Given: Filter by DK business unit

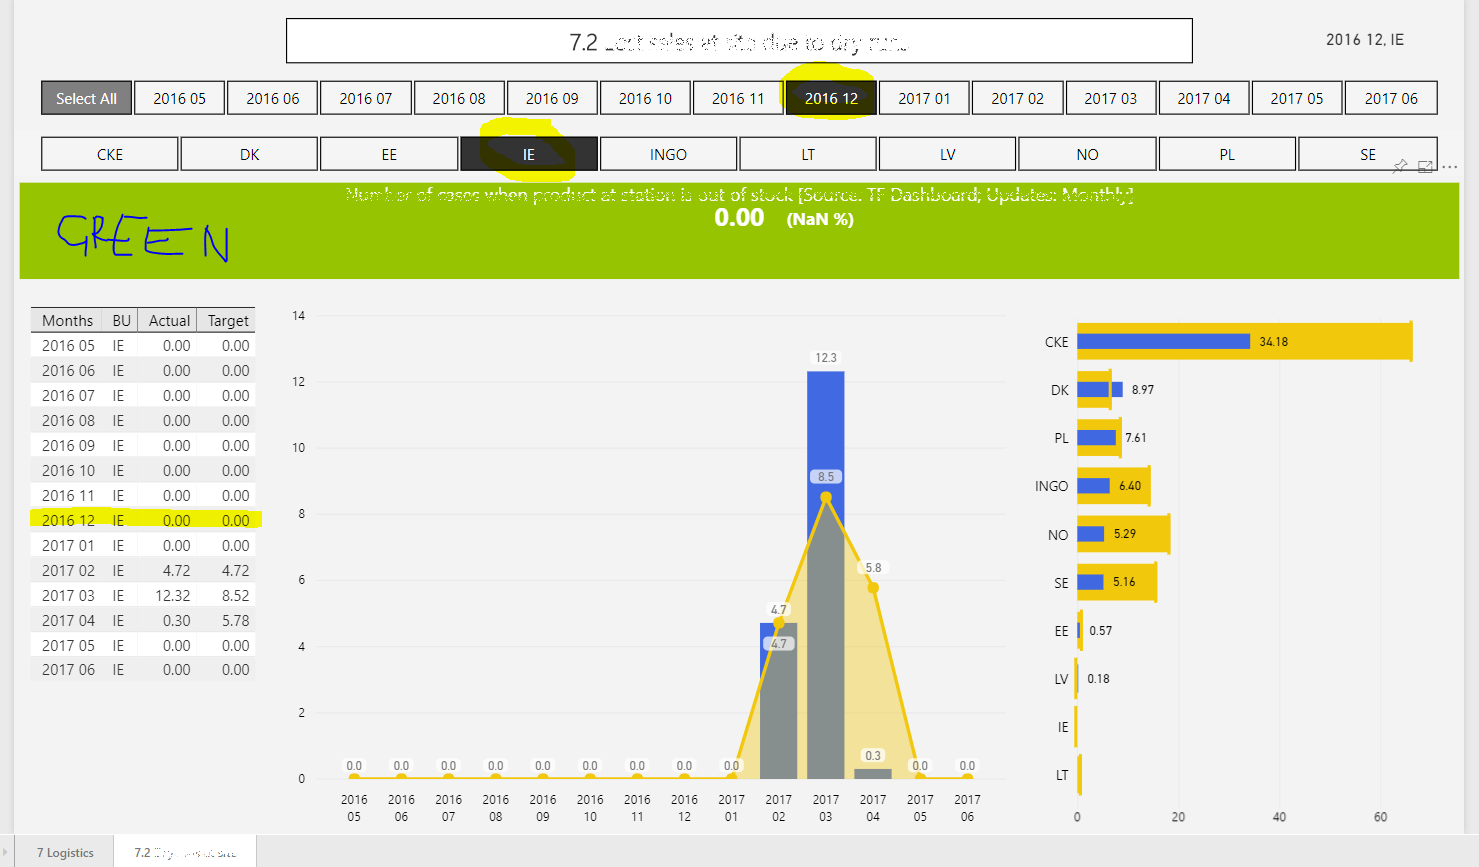Looking at the screenshot, I should [x=250, y=154].
